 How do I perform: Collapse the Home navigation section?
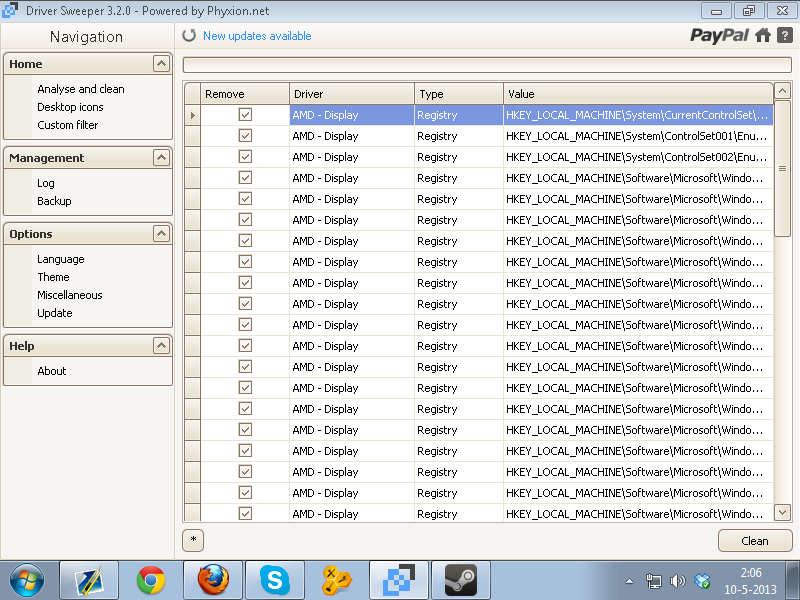(x=161, y=64)
